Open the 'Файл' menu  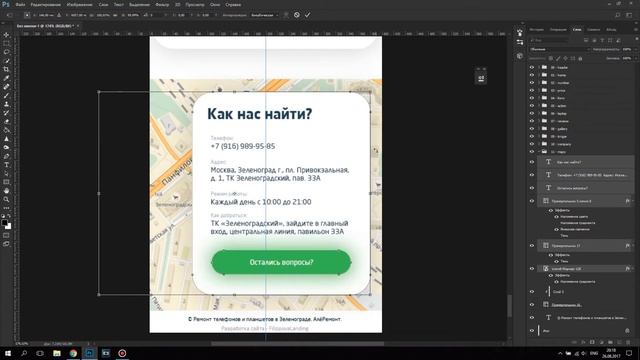(20, 4)
